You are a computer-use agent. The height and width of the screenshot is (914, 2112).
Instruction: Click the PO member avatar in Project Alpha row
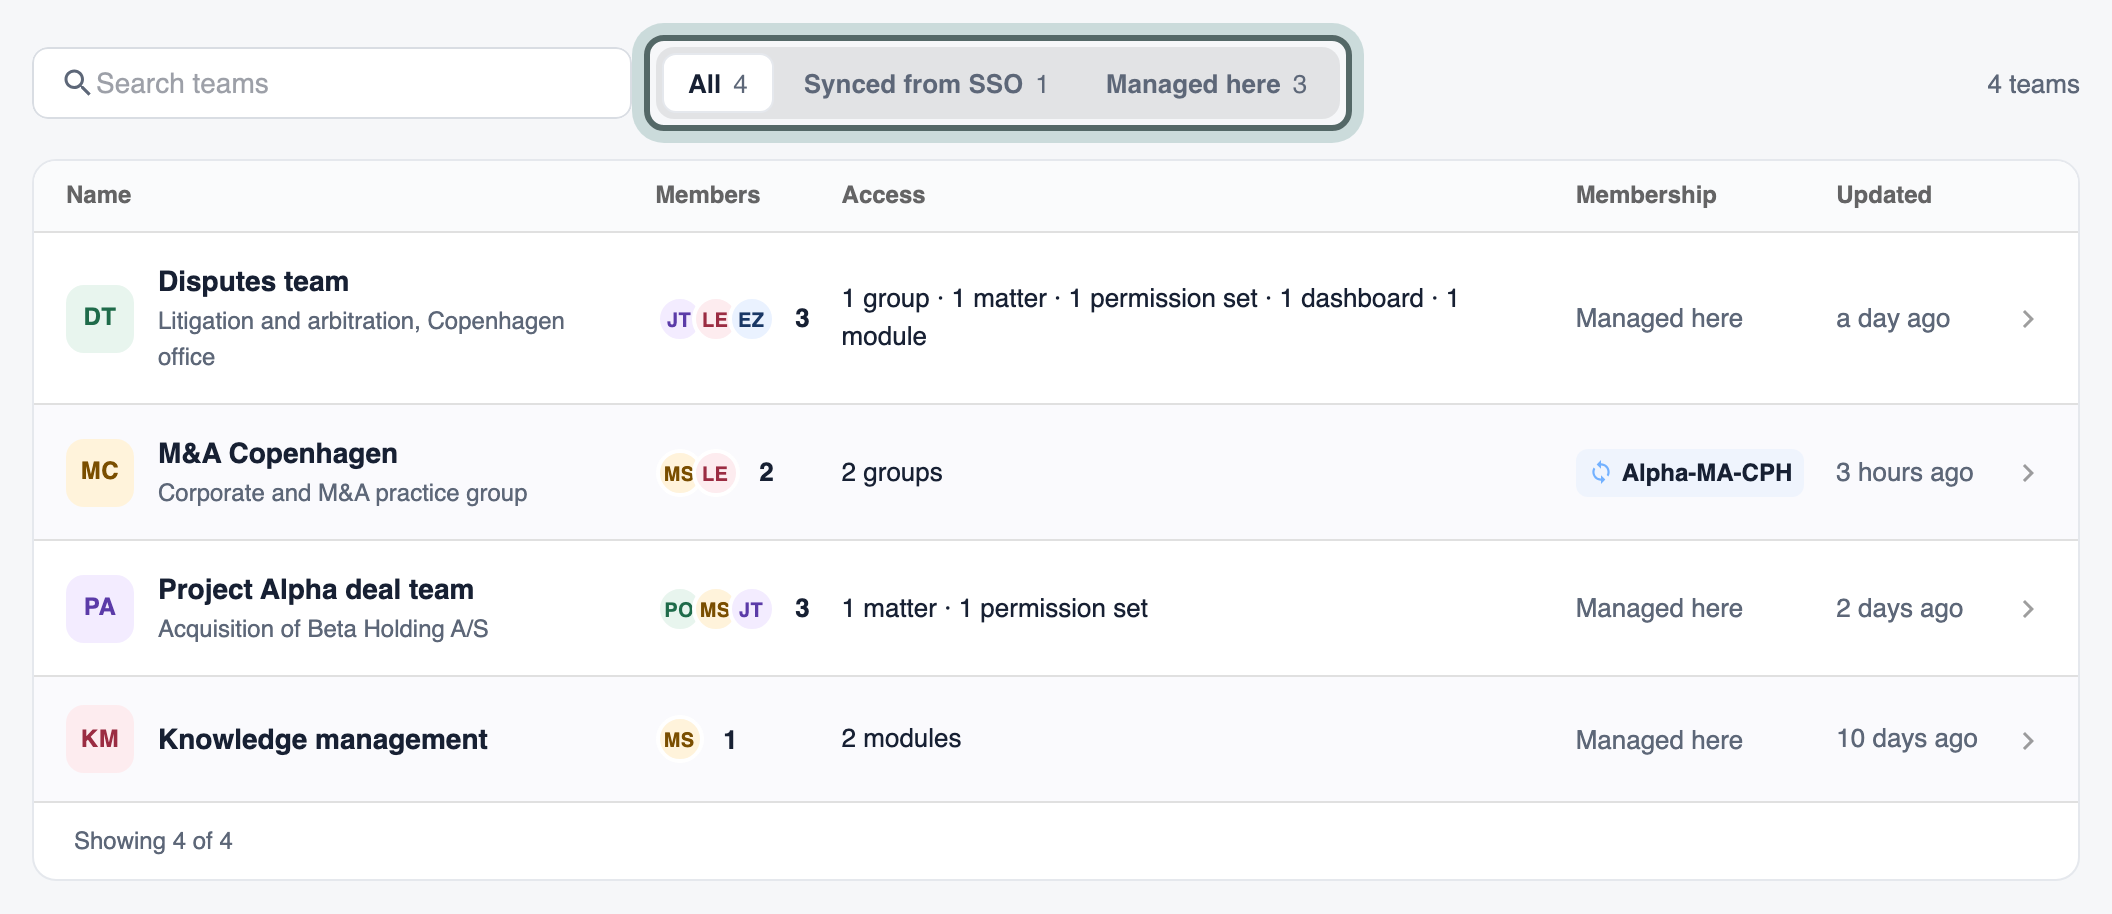click(678, 609)
